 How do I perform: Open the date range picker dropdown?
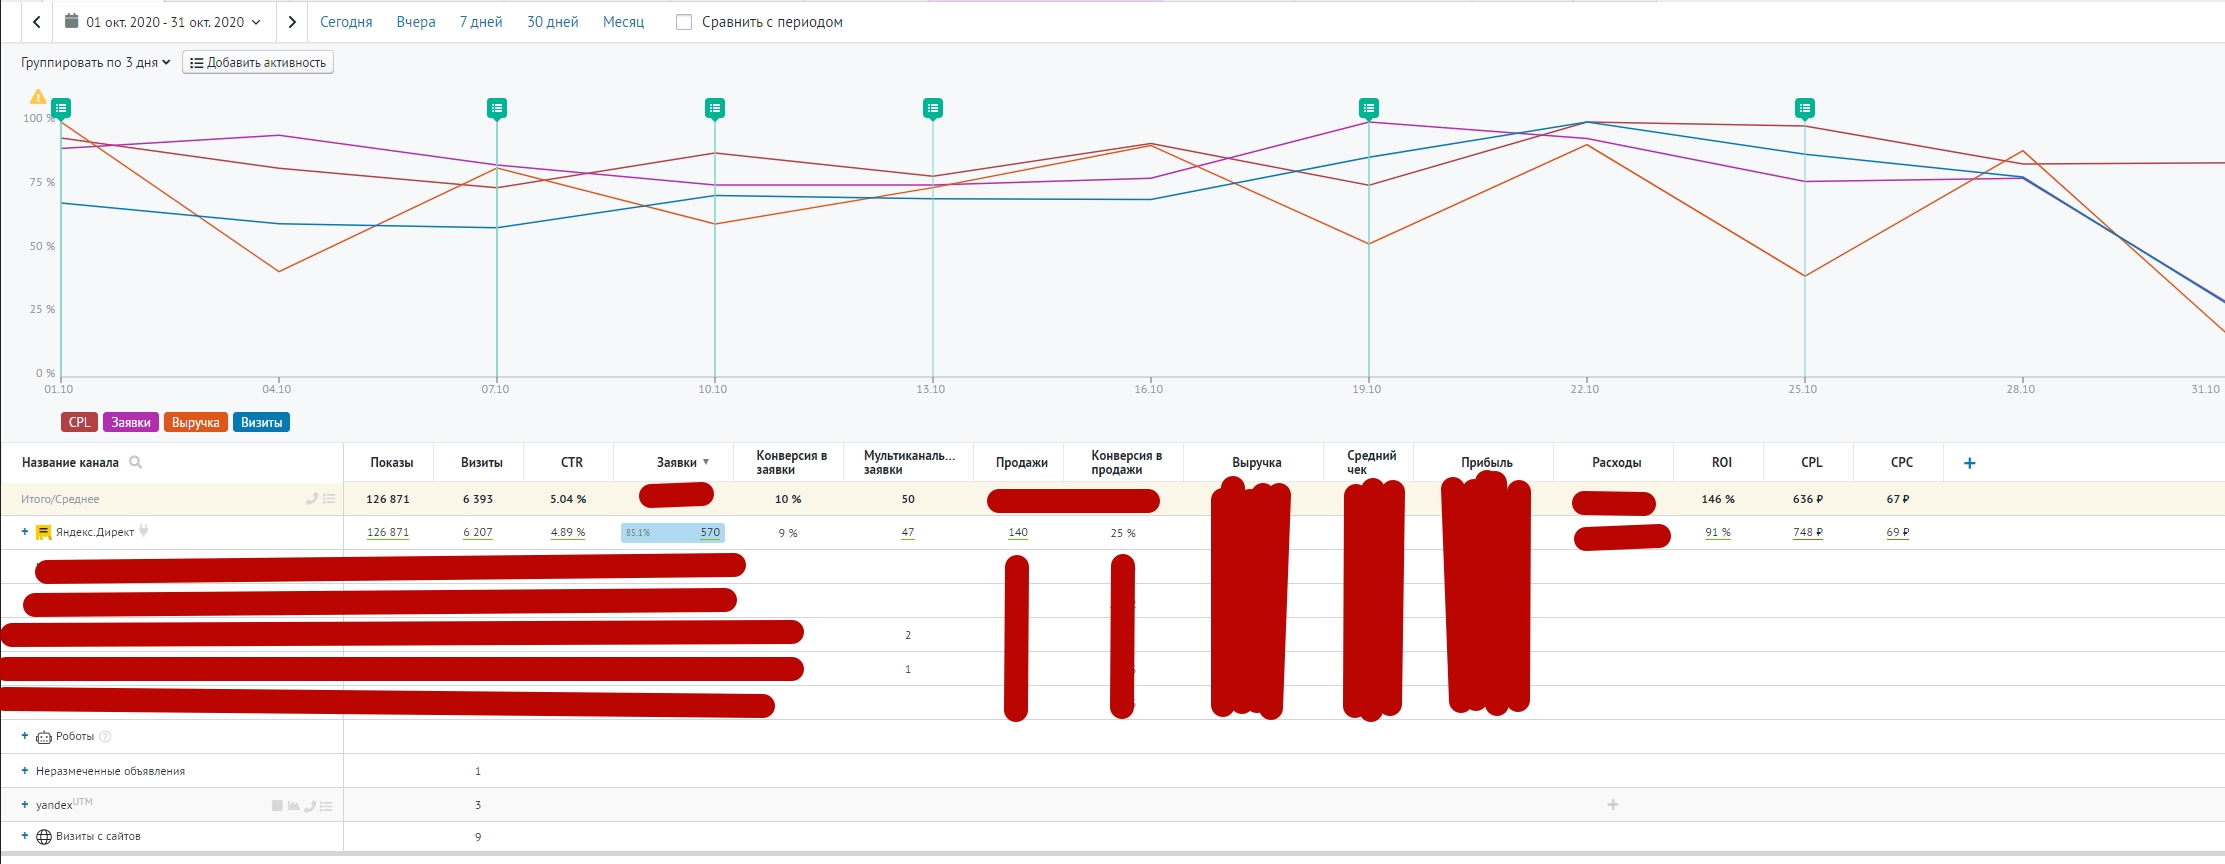(x=163, y=22)
